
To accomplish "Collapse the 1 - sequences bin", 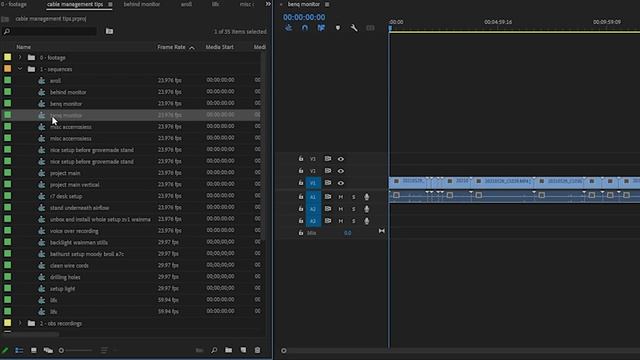I will pyautogui.click(x=20, y=69).
